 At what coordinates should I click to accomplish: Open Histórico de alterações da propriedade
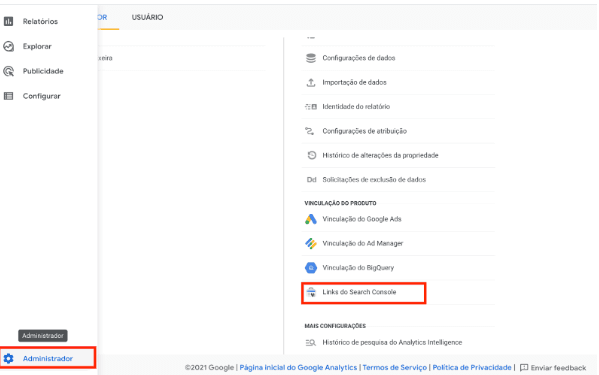380,155
